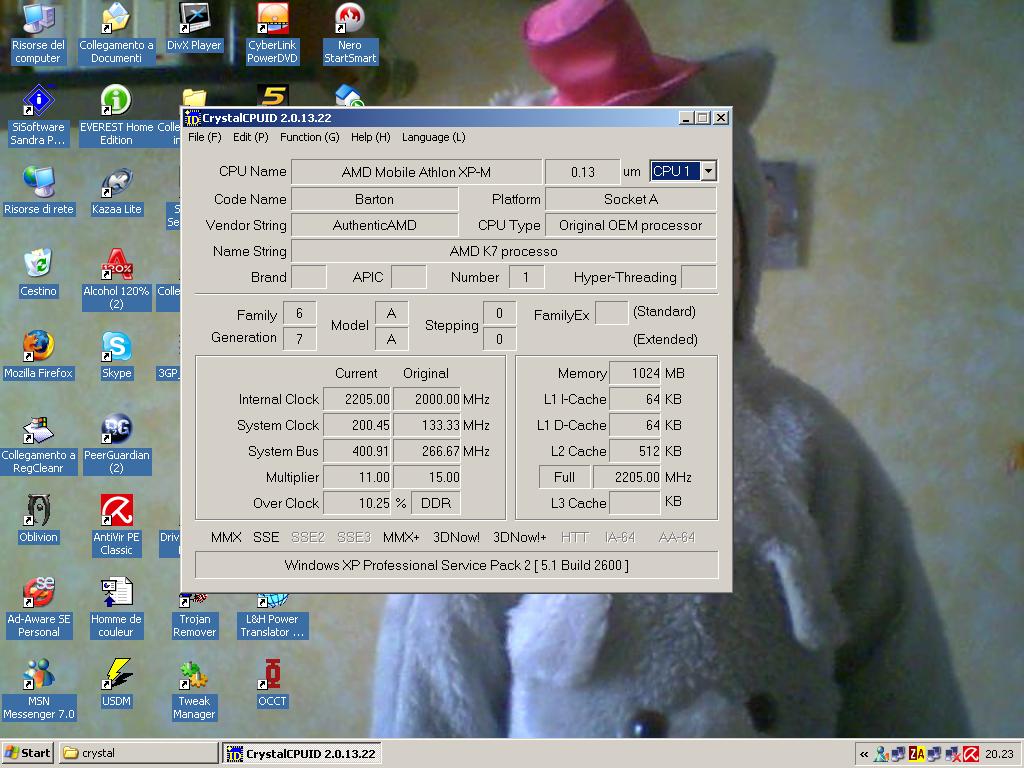Launch SiSoftware Sandra shortcut

(x=38, y=115)
